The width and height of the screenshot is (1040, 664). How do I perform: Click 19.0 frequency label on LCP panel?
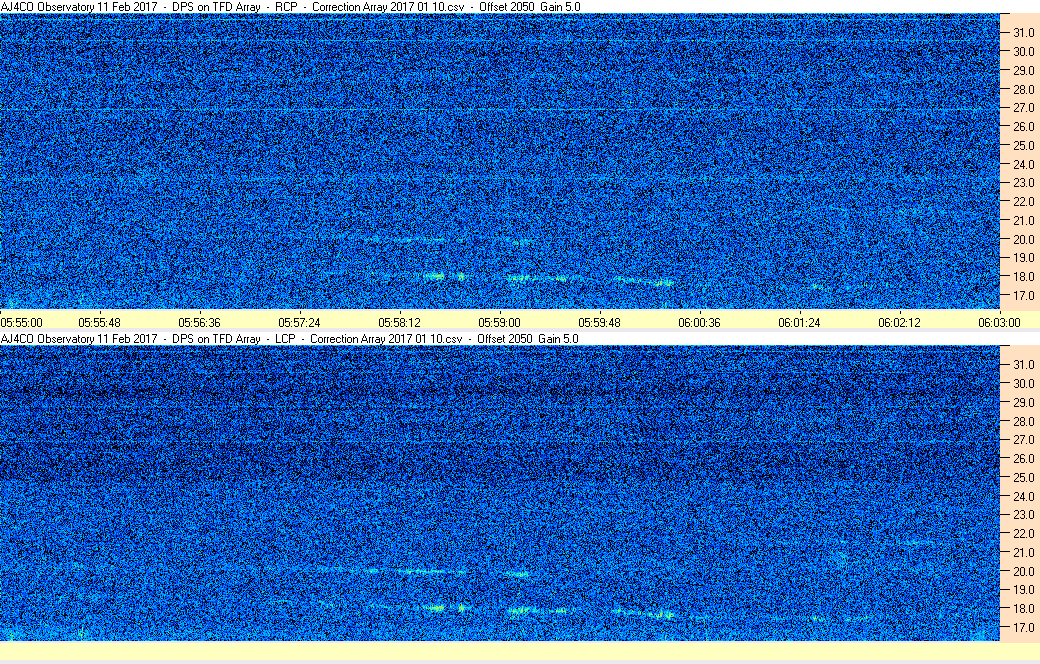1023,590
